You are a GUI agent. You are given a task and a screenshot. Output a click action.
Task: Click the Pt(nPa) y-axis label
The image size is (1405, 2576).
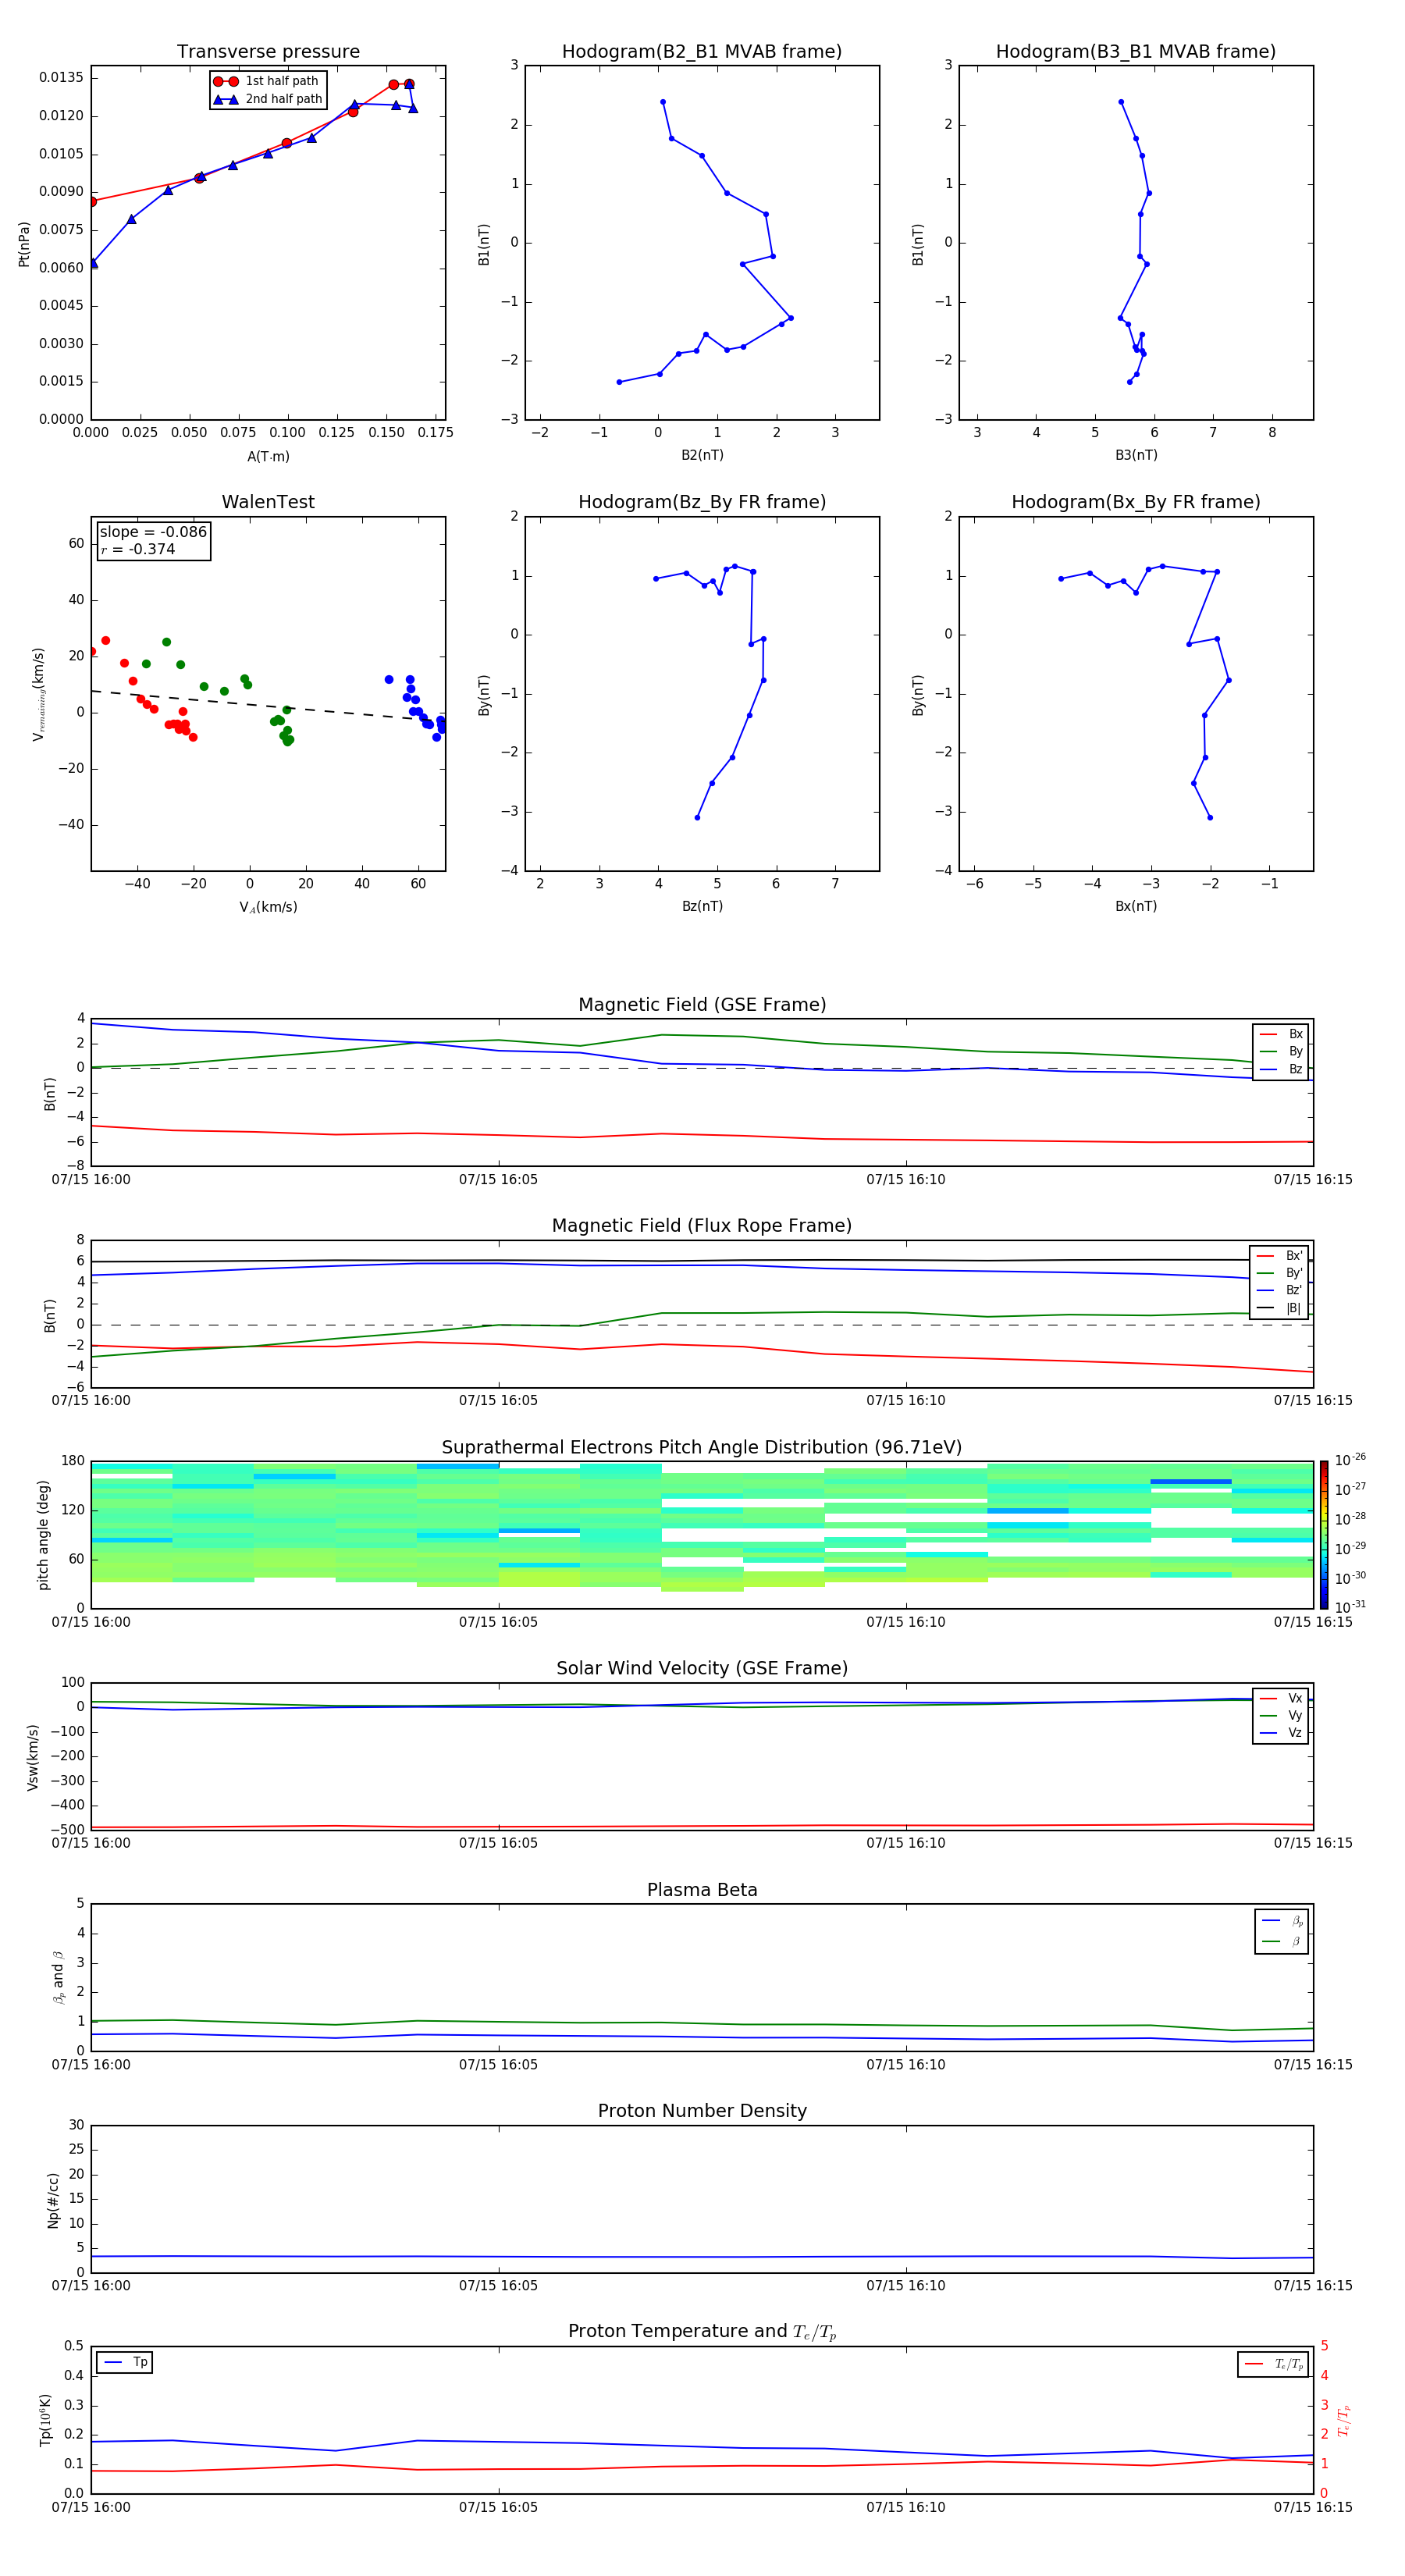click(24, 243)
